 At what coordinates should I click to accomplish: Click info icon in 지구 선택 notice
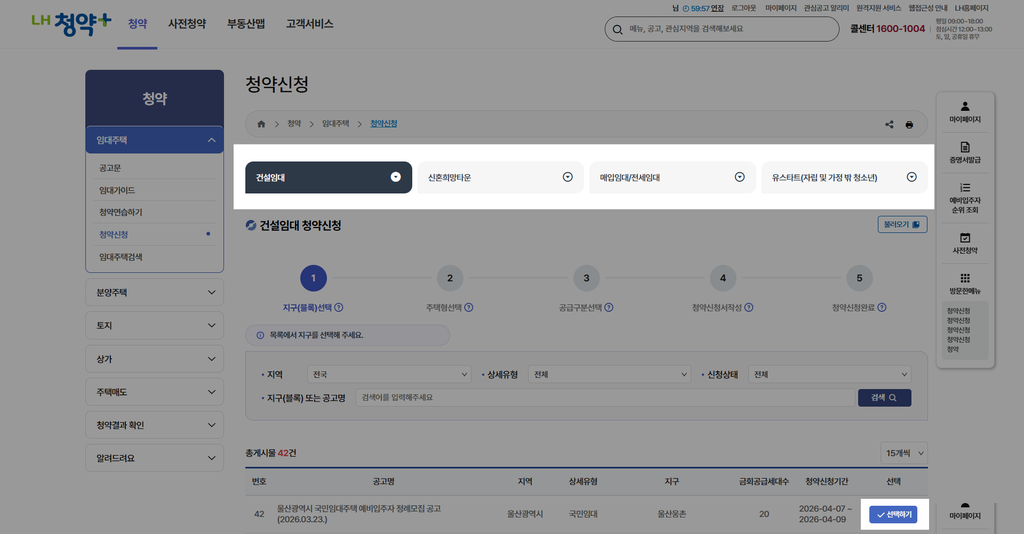pos(261,336)
